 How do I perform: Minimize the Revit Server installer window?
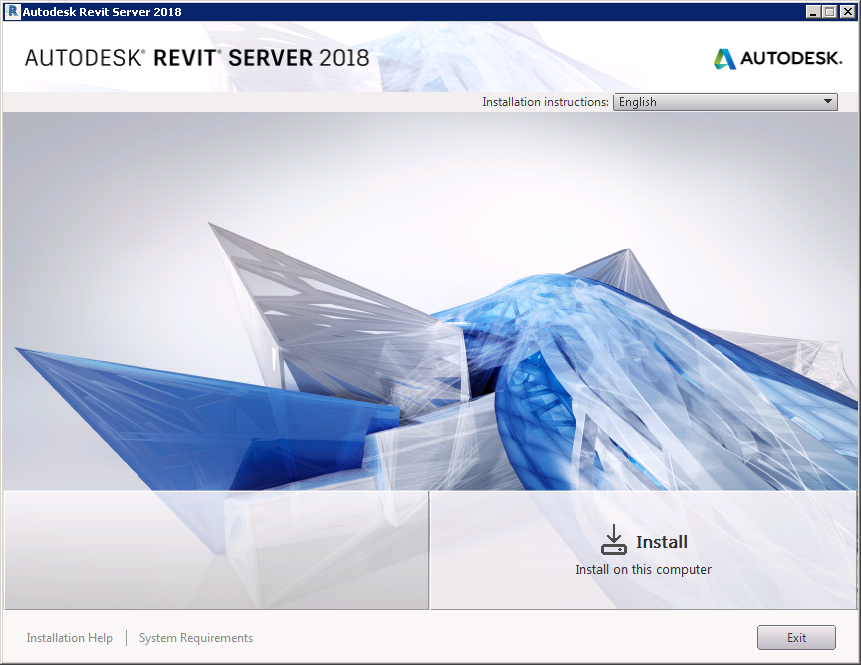point(813,12)
